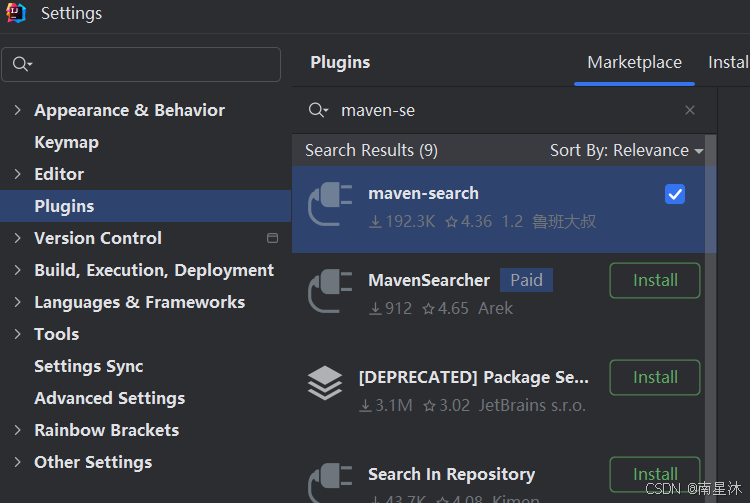Install the deprecated Package Search plugin
750x503 pixels.
pyautogui.click(x=655, y=377)
